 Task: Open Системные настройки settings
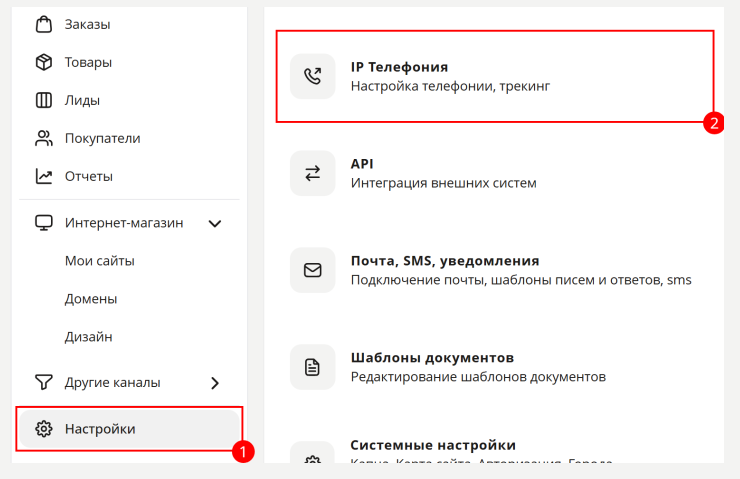click(433, 445)
